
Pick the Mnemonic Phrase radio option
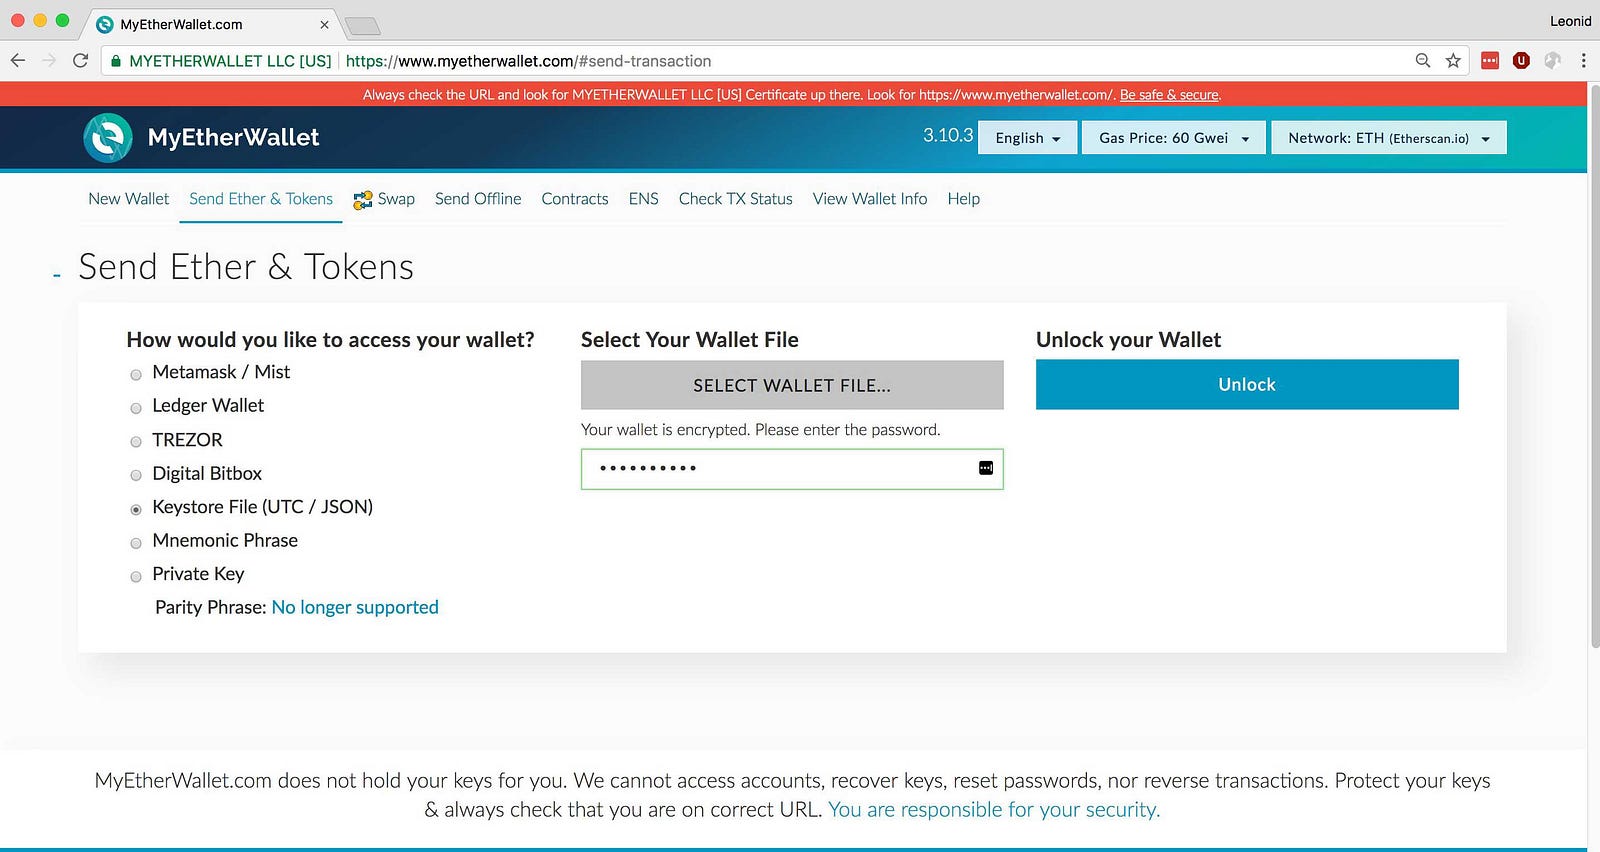click(x=136, y=543)
